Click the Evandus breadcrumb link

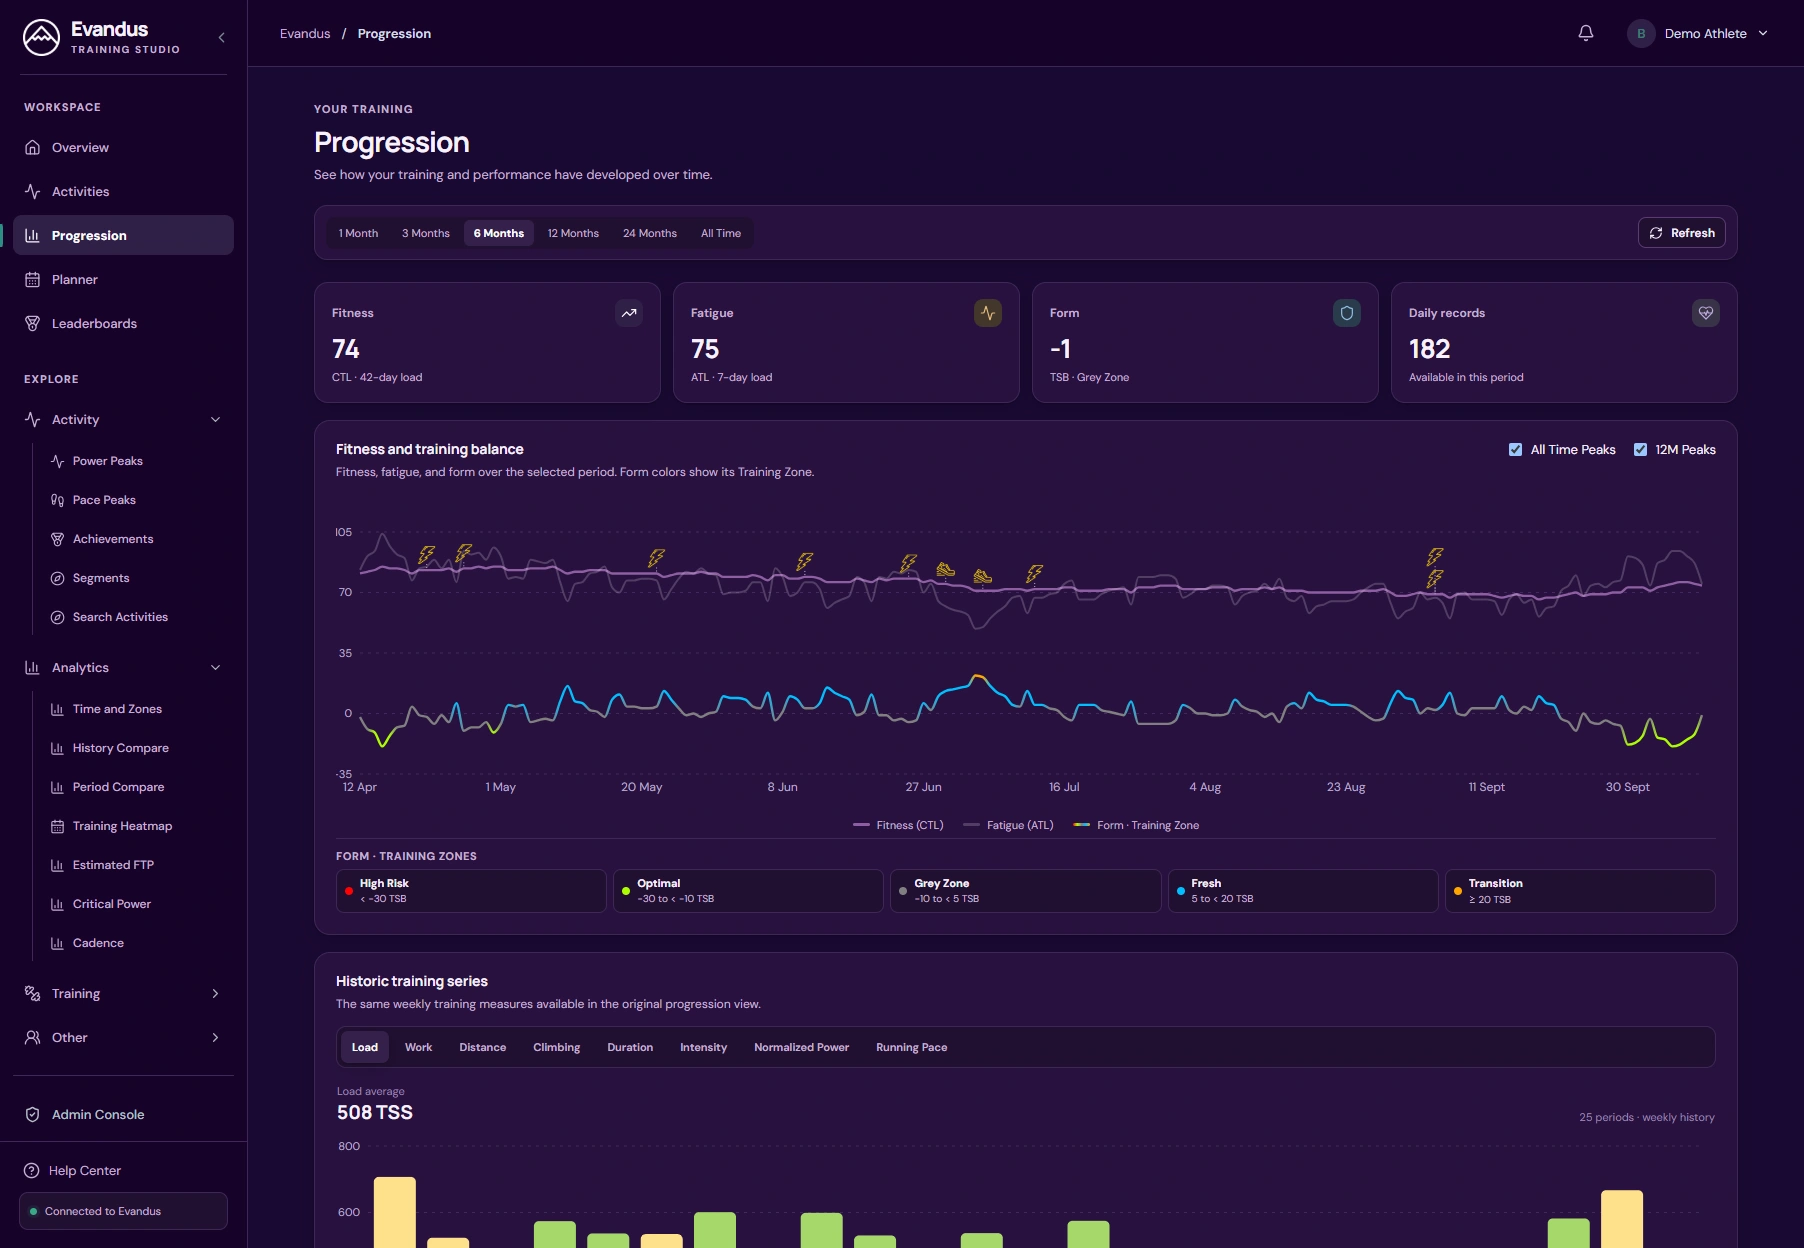pyautogui.click(x=305, y=33)
